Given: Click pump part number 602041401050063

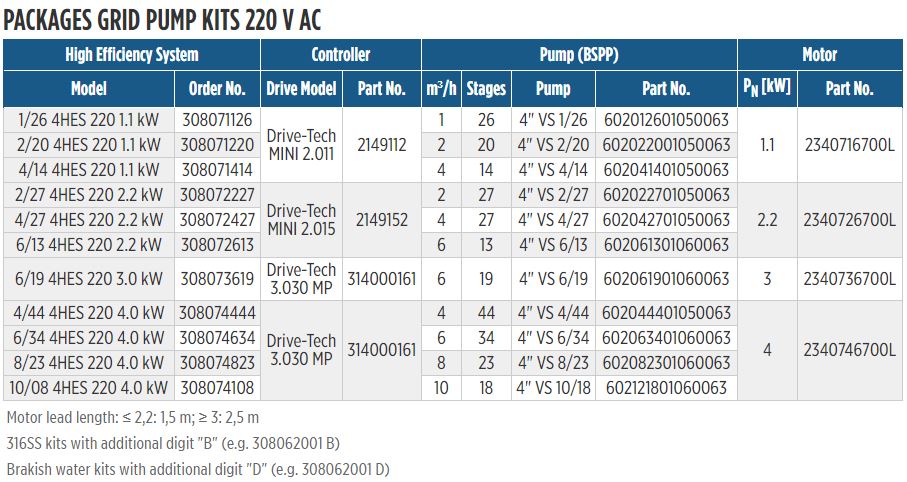Looking at the screenshot, I should pyautogui.click(x=666, y=170).
